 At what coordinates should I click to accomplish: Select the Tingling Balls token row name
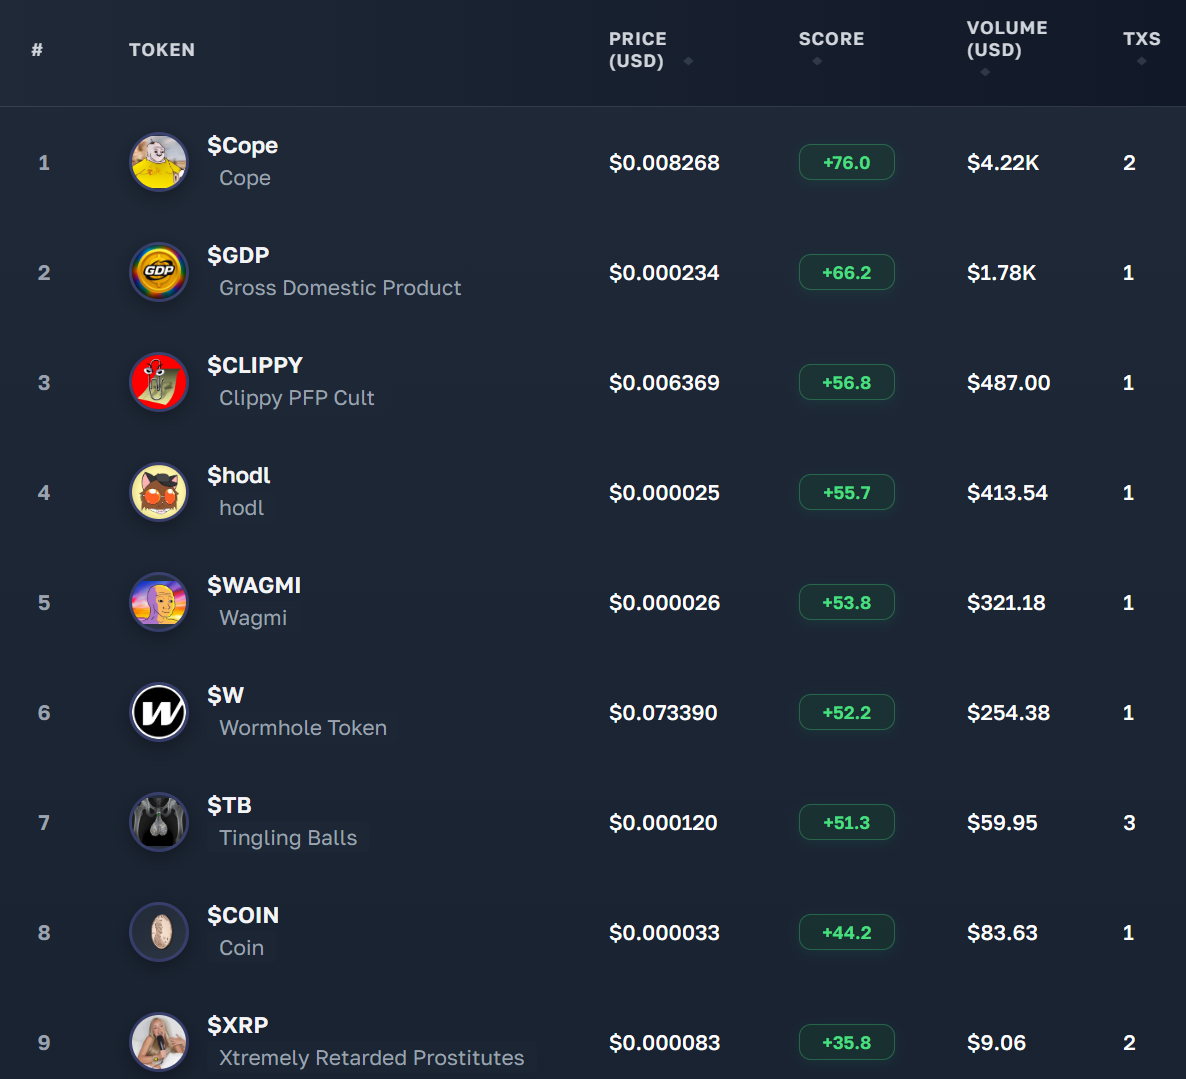click(288, 838)
